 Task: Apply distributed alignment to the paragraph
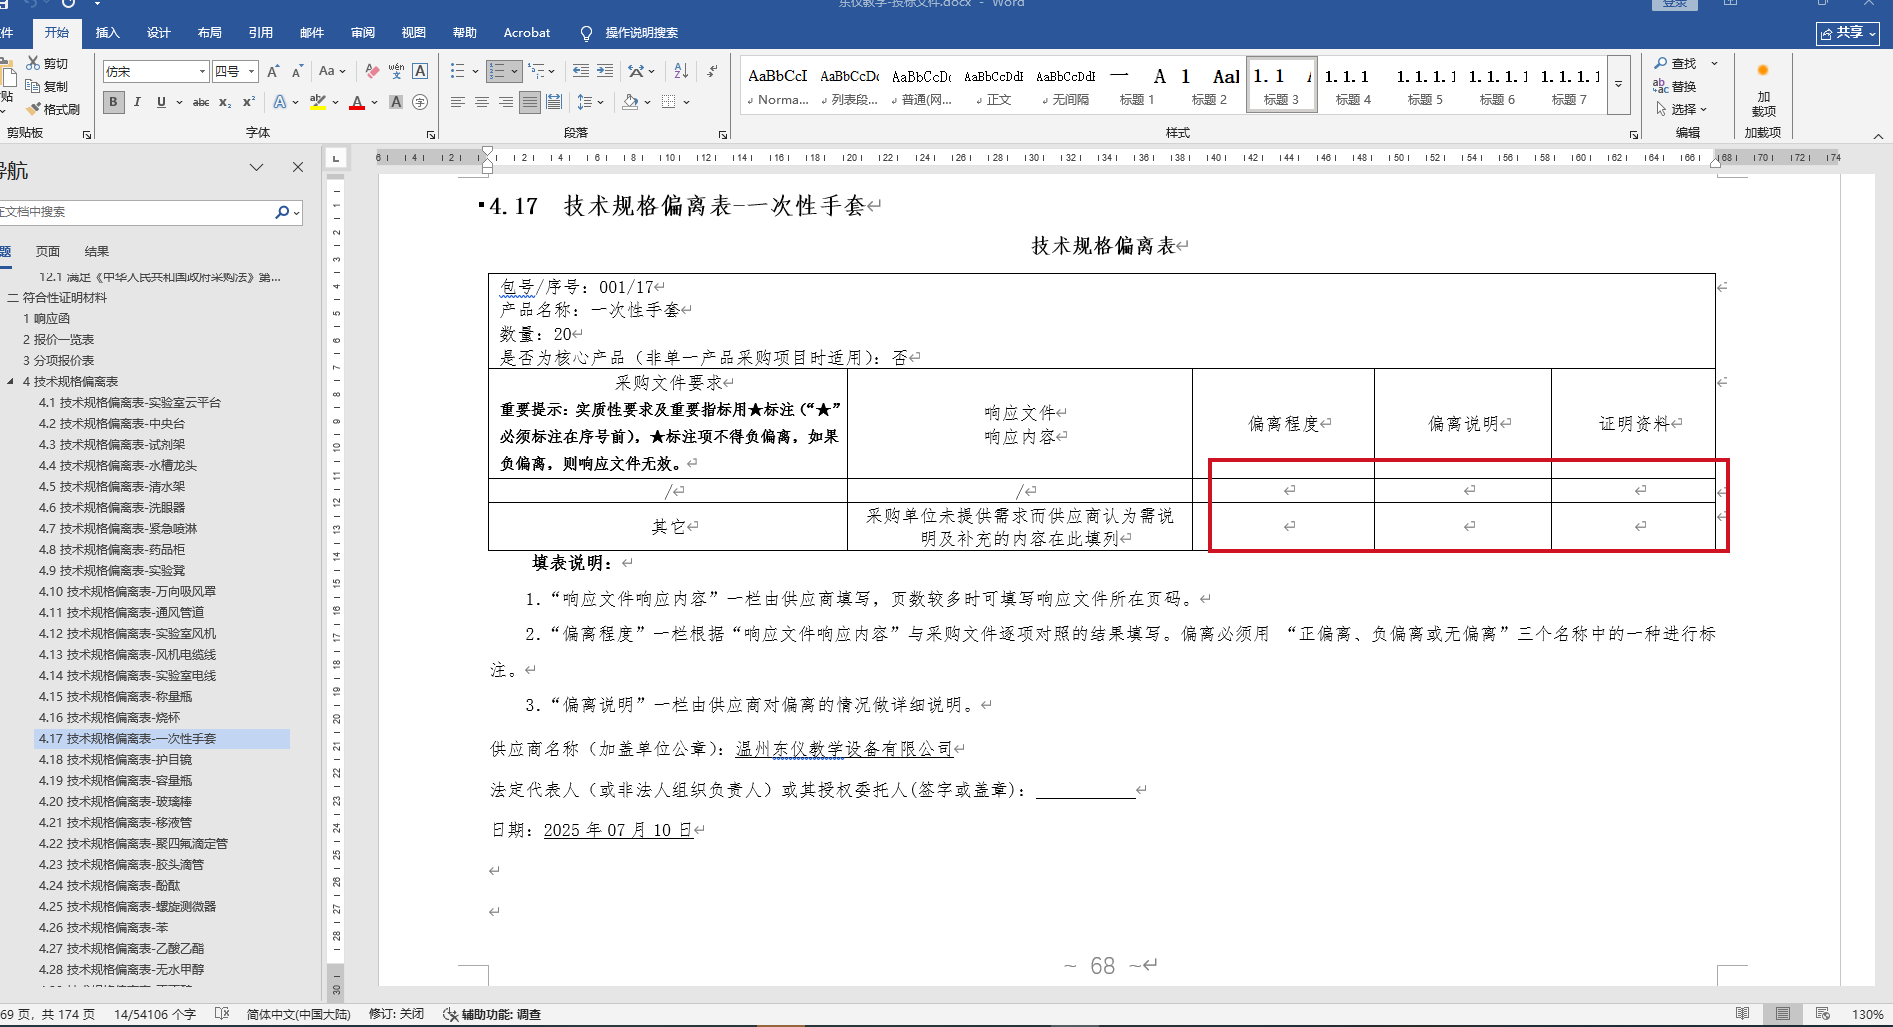554,102
